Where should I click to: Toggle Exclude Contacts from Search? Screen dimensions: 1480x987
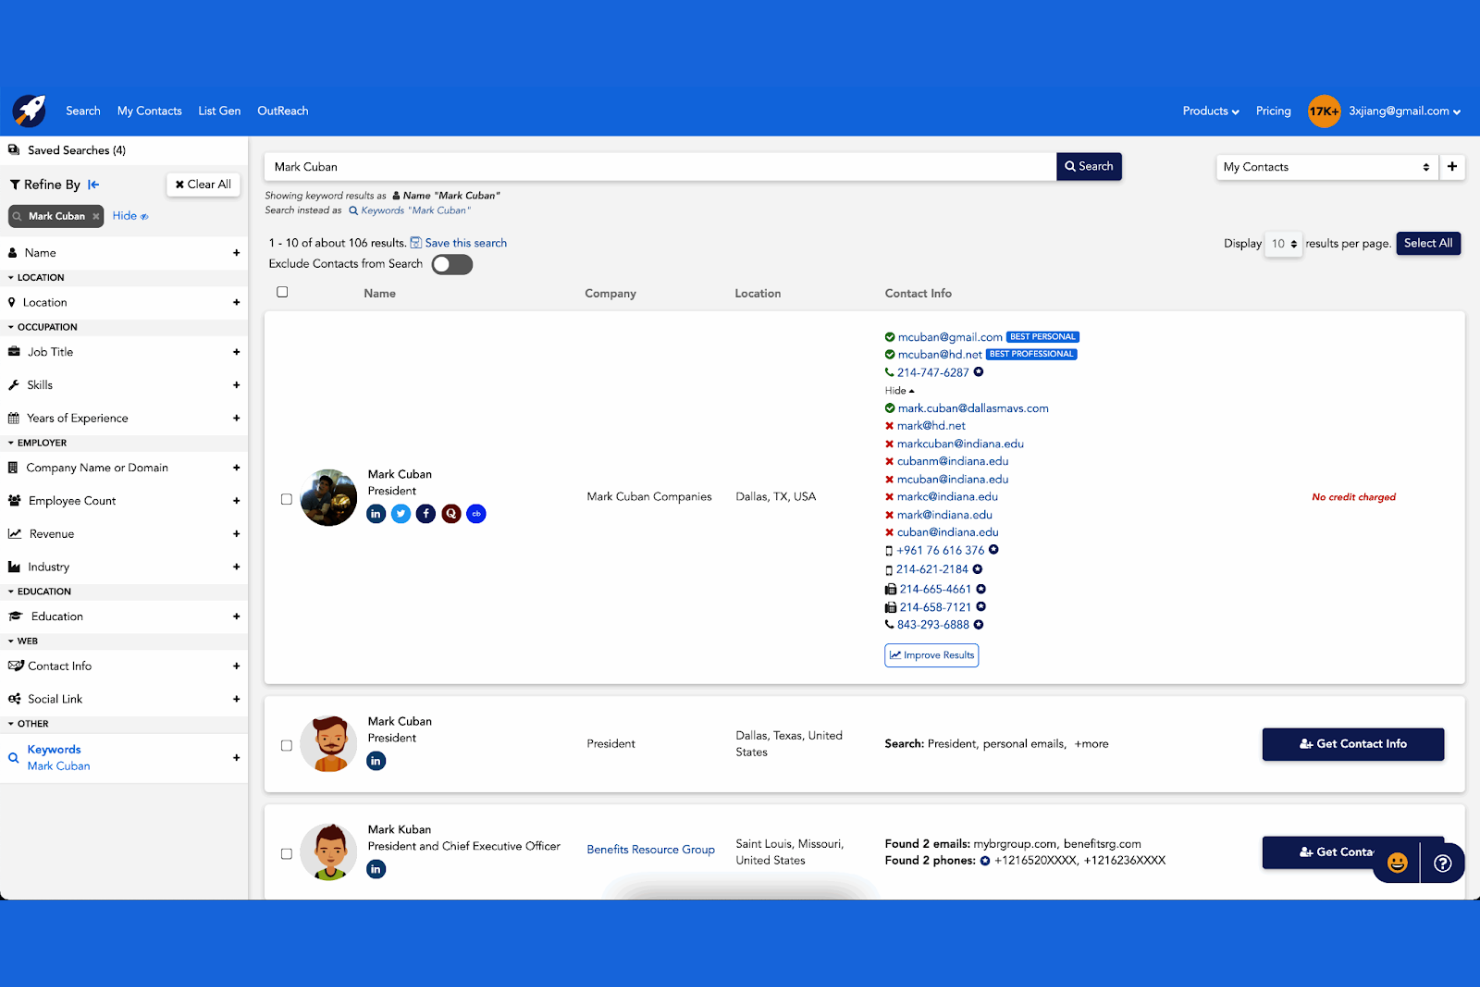[x=451, y=264]
